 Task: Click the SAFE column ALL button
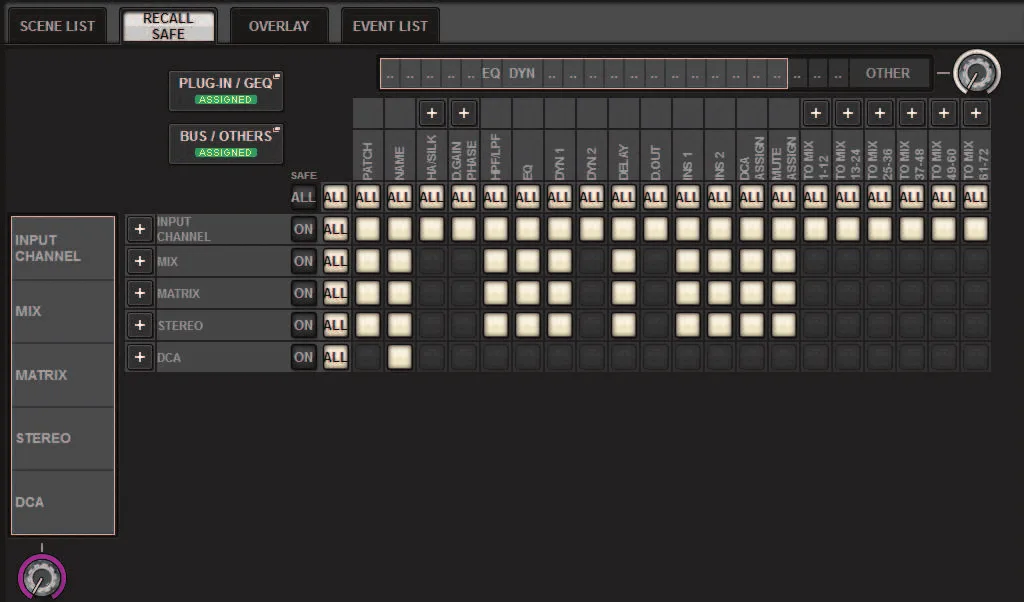(303, 197)
